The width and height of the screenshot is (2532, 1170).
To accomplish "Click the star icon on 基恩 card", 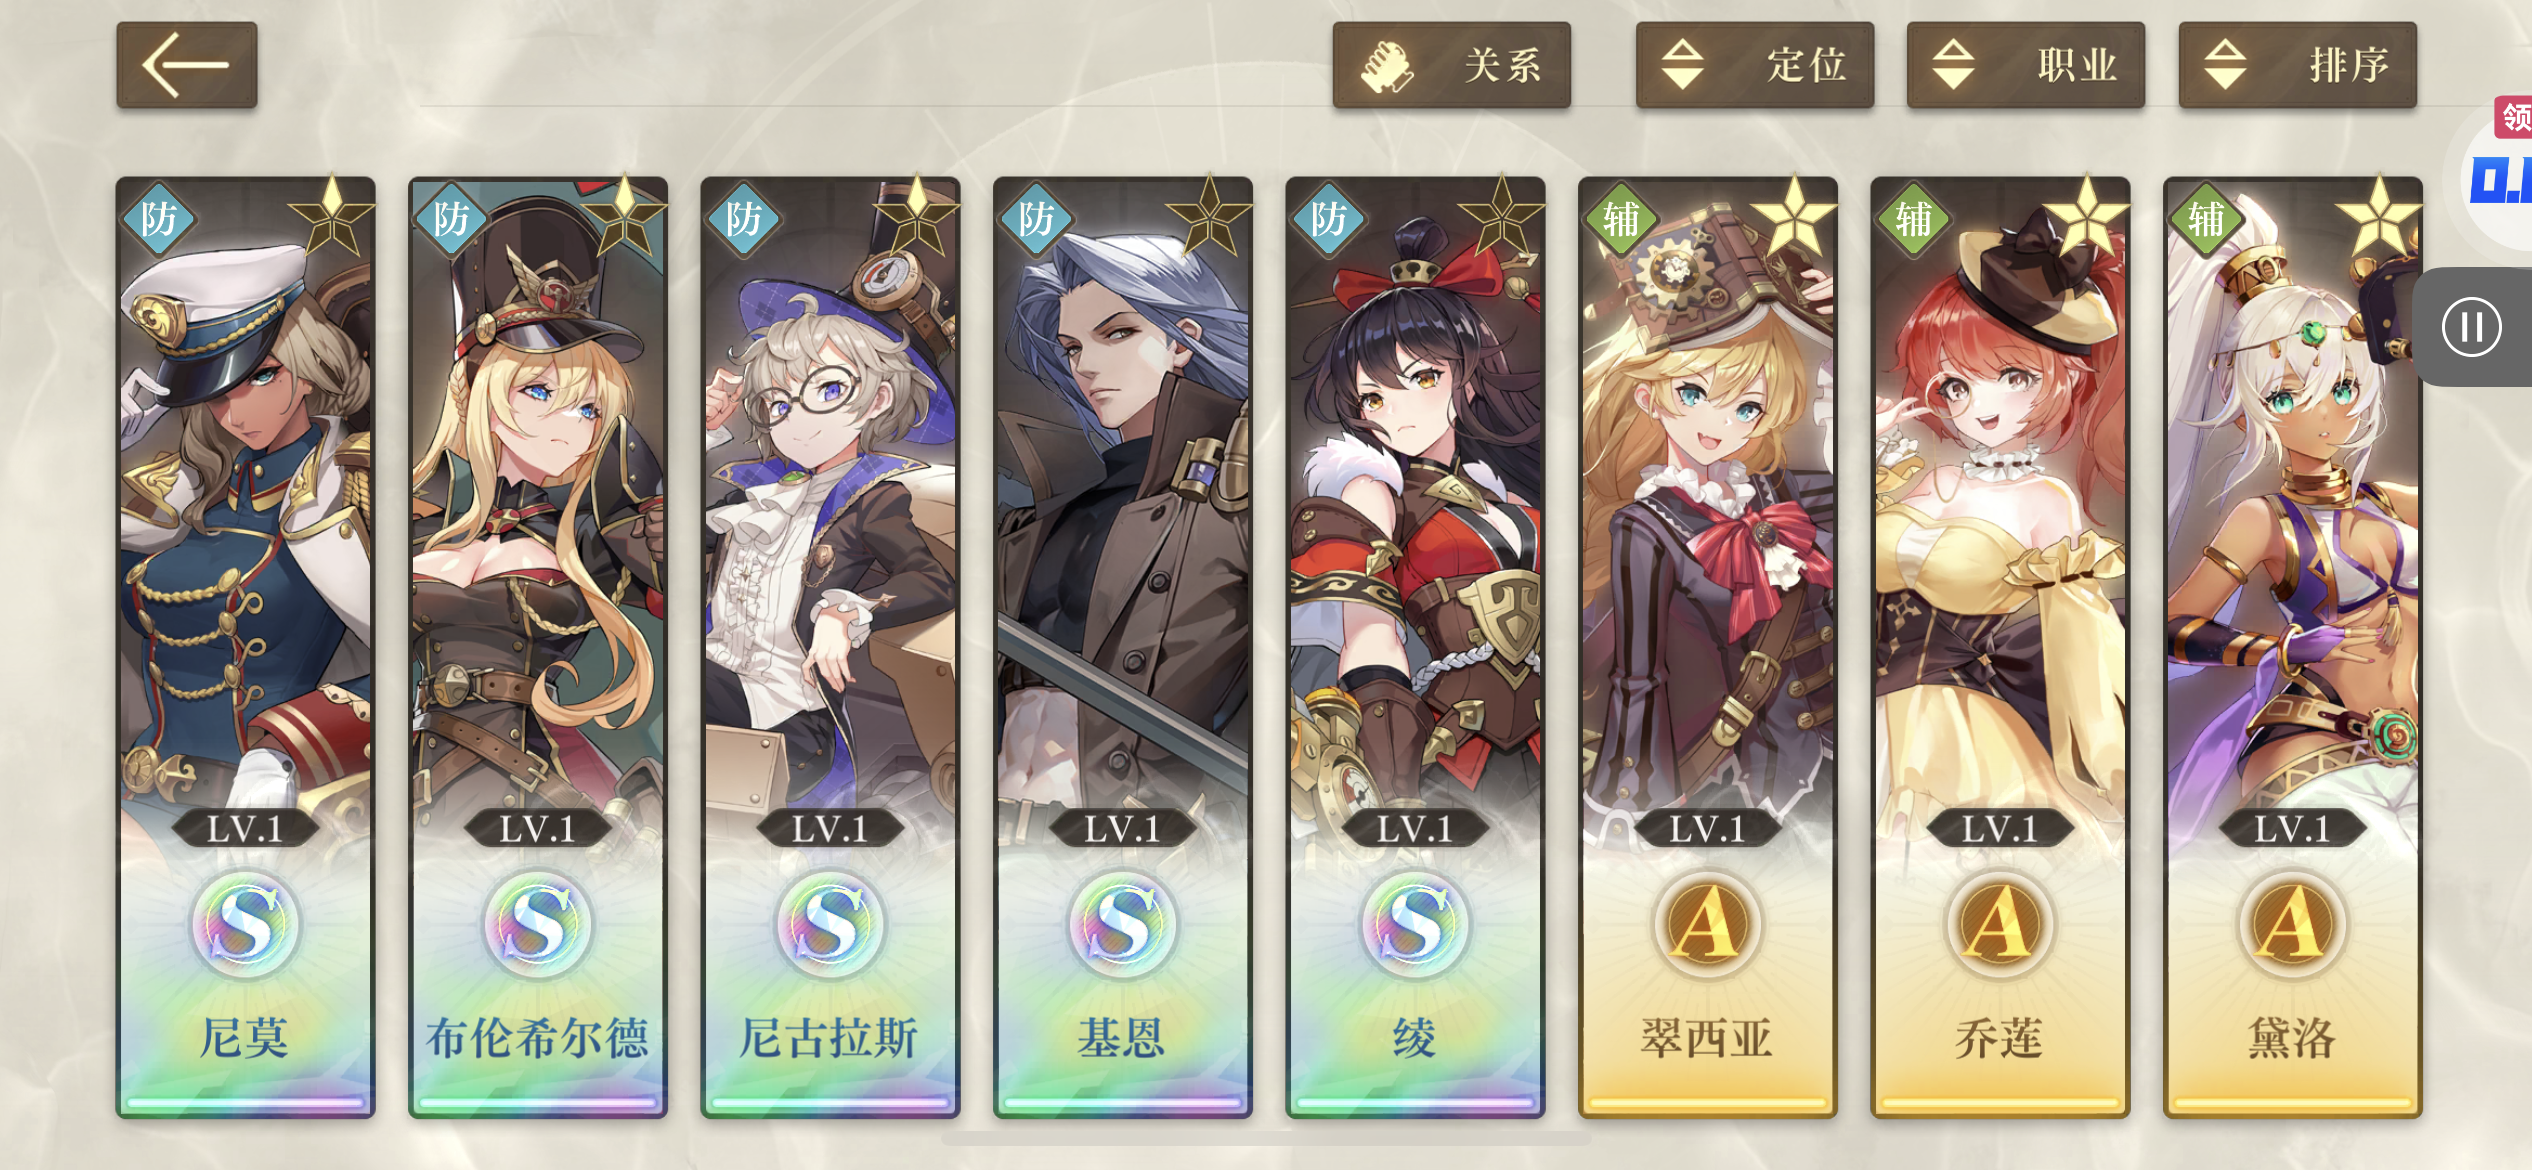I will (1209, 217).
